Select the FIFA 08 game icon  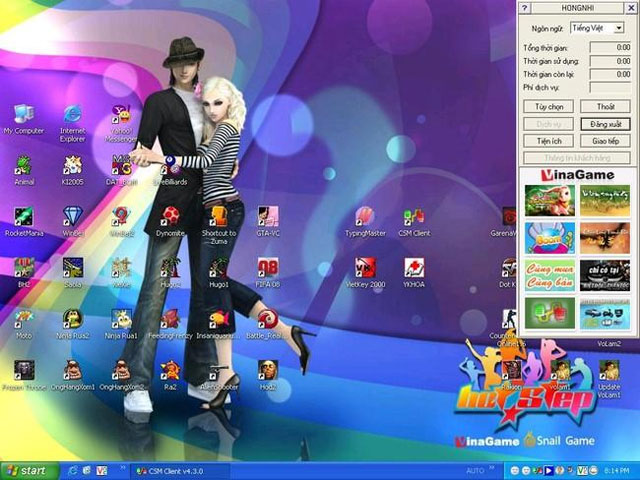pos(268,273)
